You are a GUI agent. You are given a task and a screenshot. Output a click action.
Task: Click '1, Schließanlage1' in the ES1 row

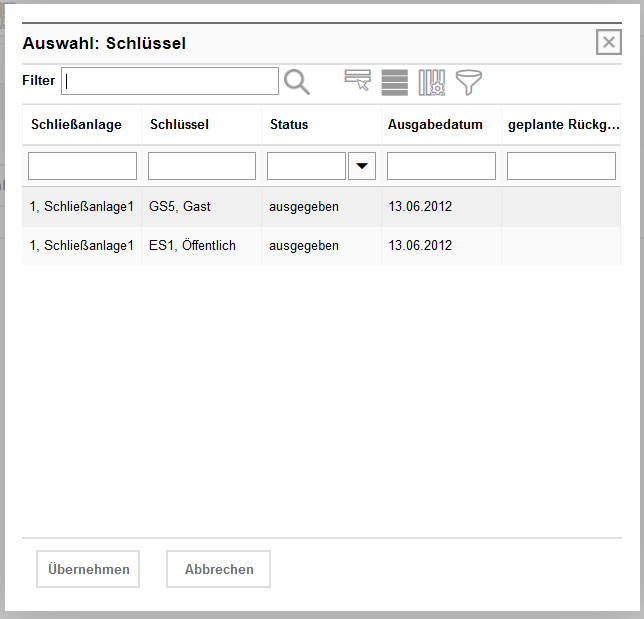(82, 245)
